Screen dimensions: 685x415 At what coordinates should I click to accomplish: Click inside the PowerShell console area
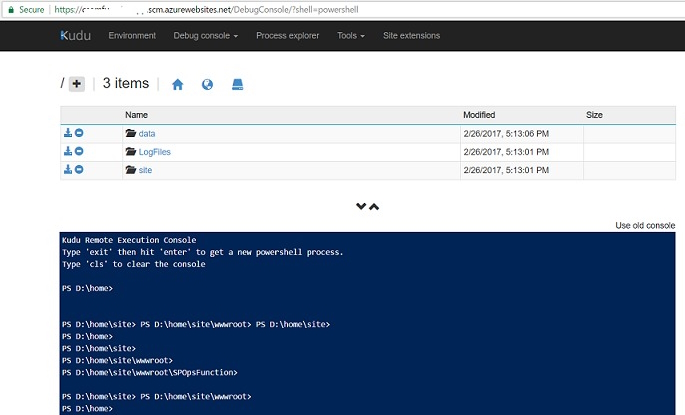367,323
